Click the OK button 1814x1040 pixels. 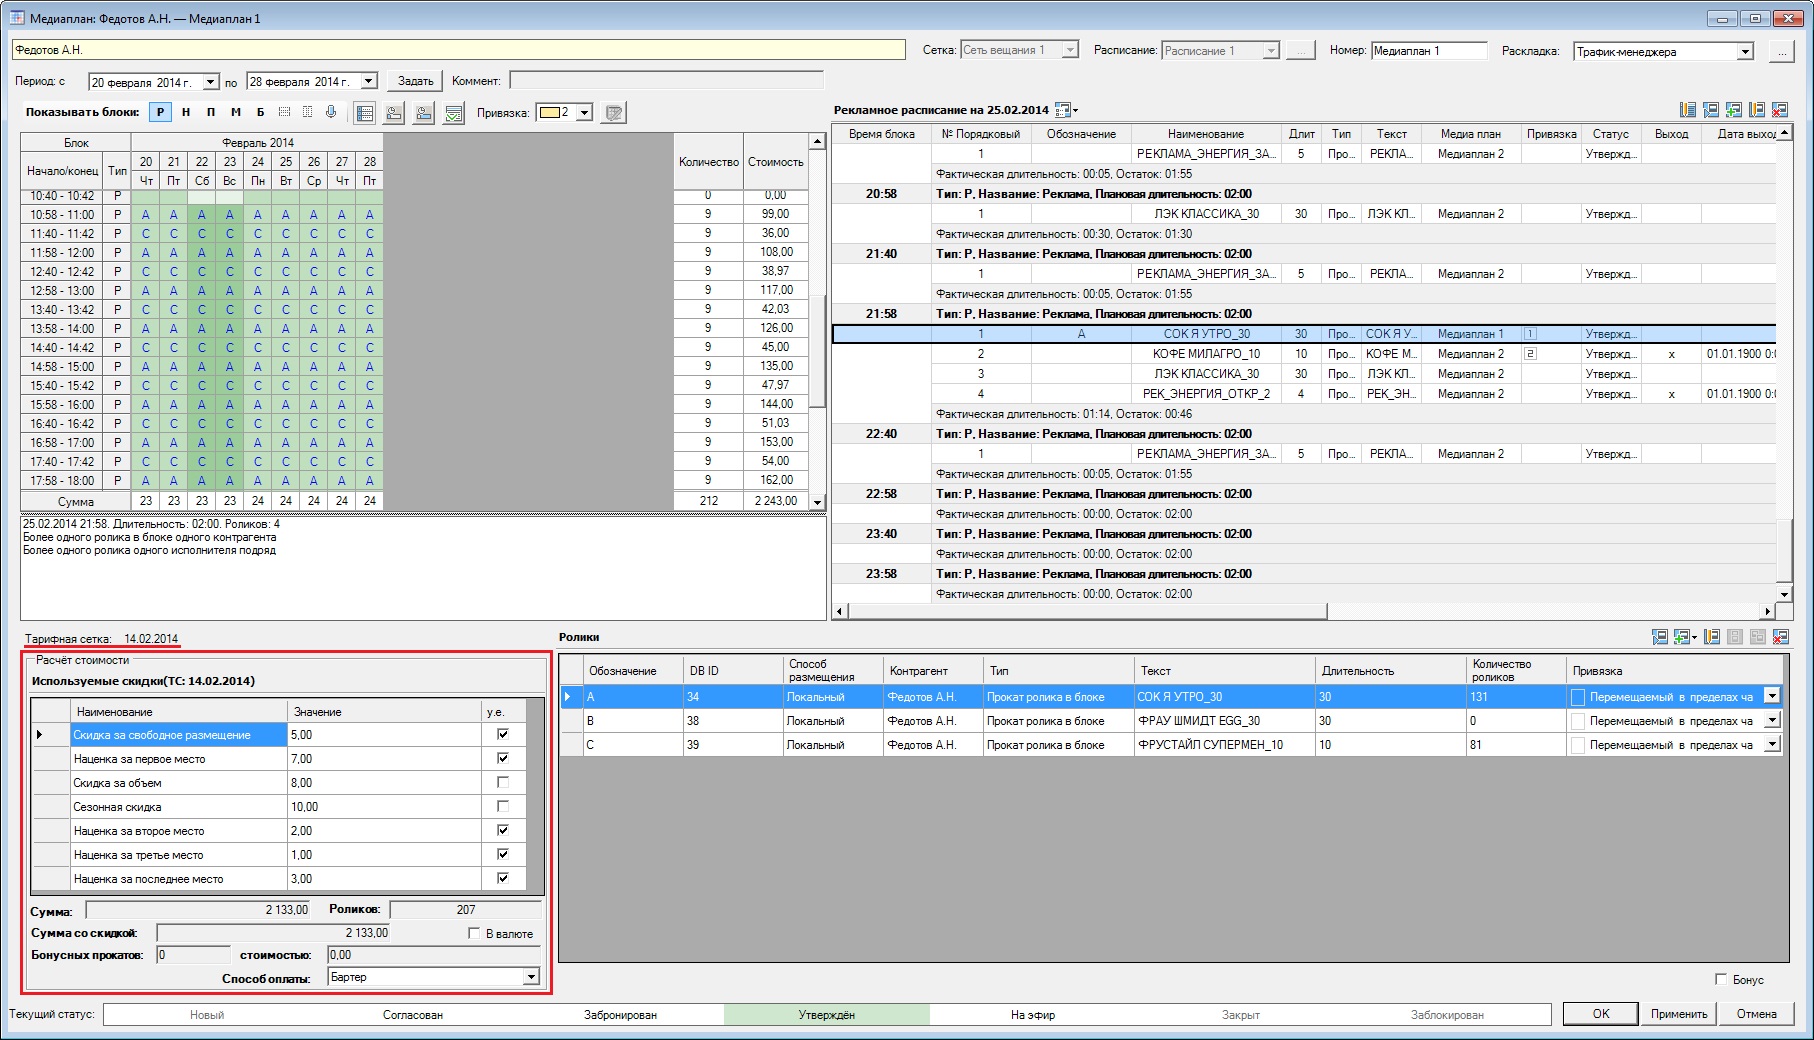tap(1601, 1013)
